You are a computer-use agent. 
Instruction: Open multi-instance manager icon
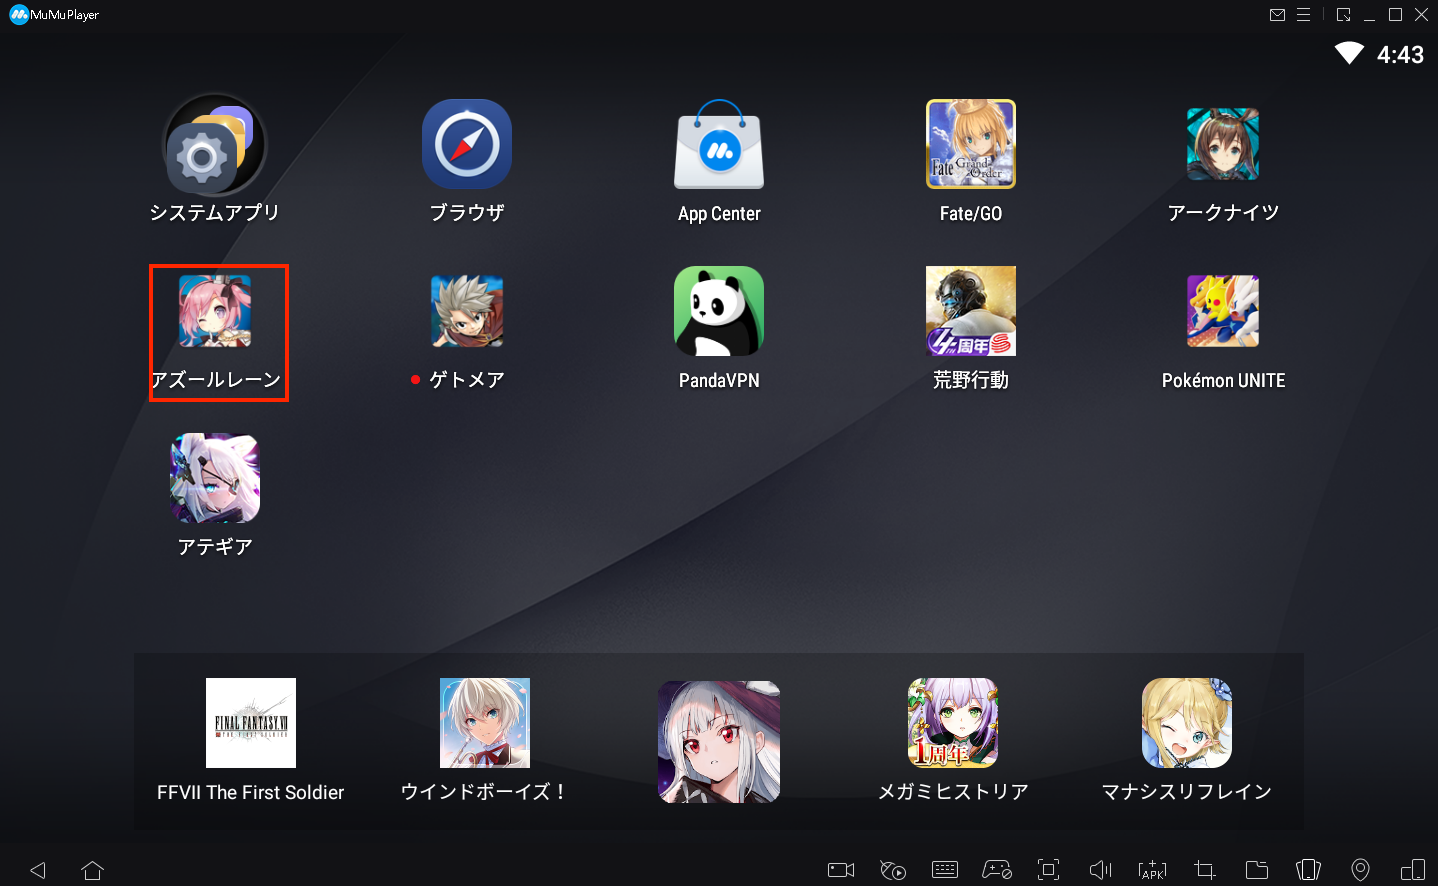(x=1413, y=870)
